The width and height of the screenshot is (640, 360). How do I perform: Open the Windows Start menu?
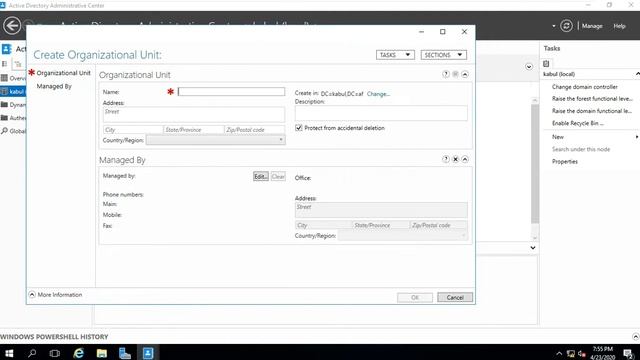[9, 353]
